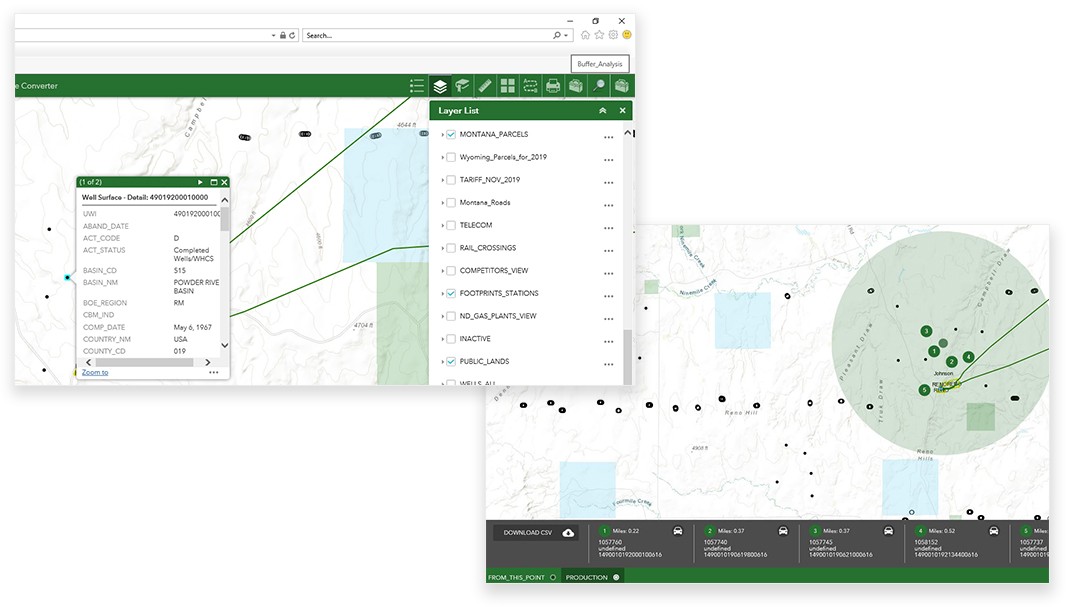Click the Zoom to link
This screenshot has width=1080, height=607.
click(95, 372)
